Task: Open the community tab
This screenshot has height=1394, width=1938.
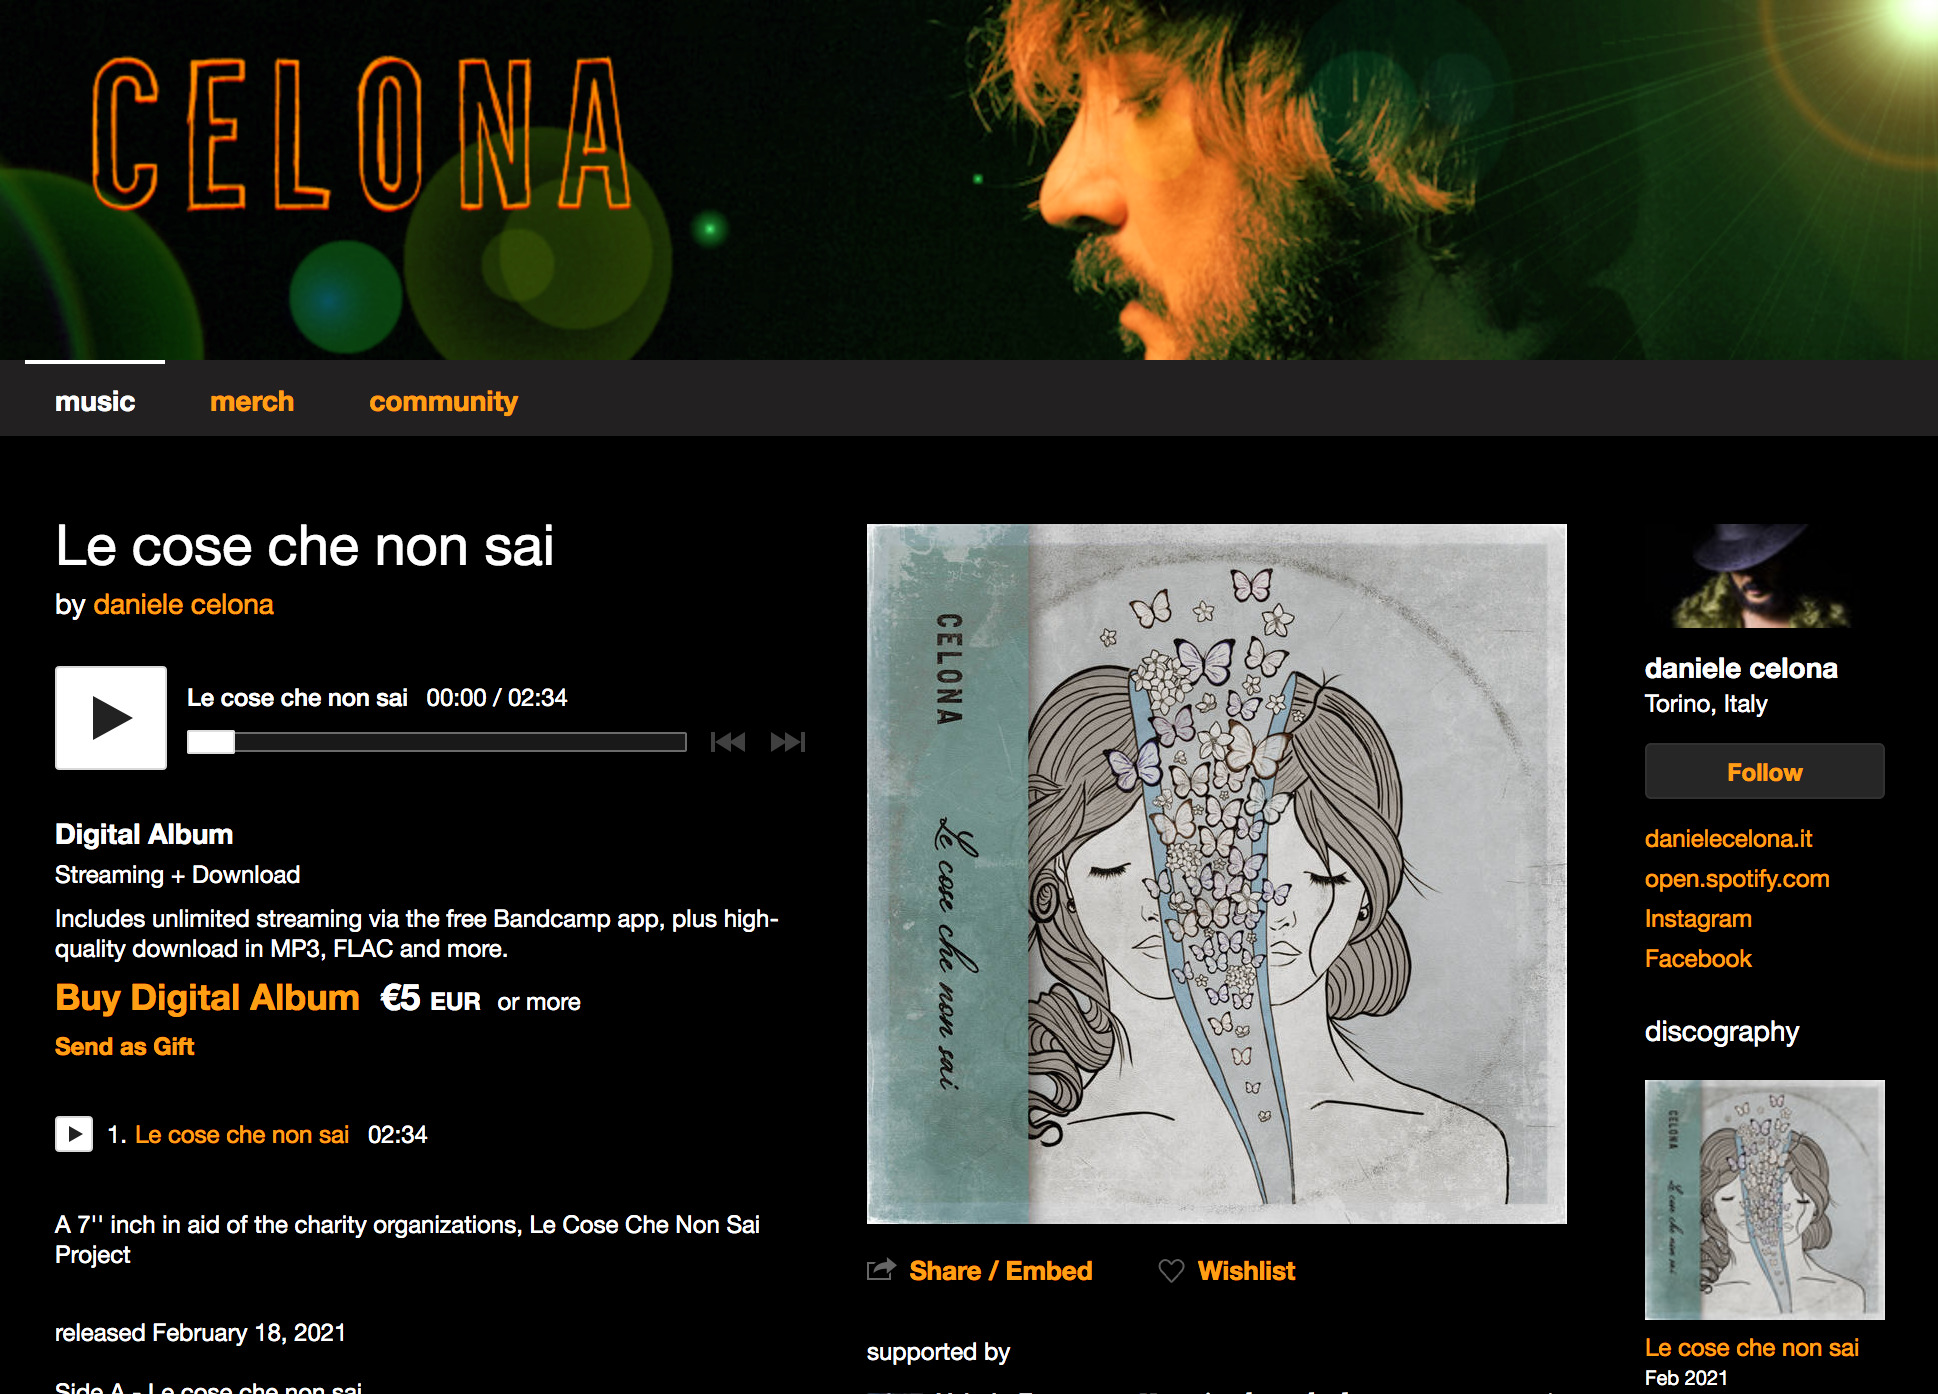Action: 443,401
